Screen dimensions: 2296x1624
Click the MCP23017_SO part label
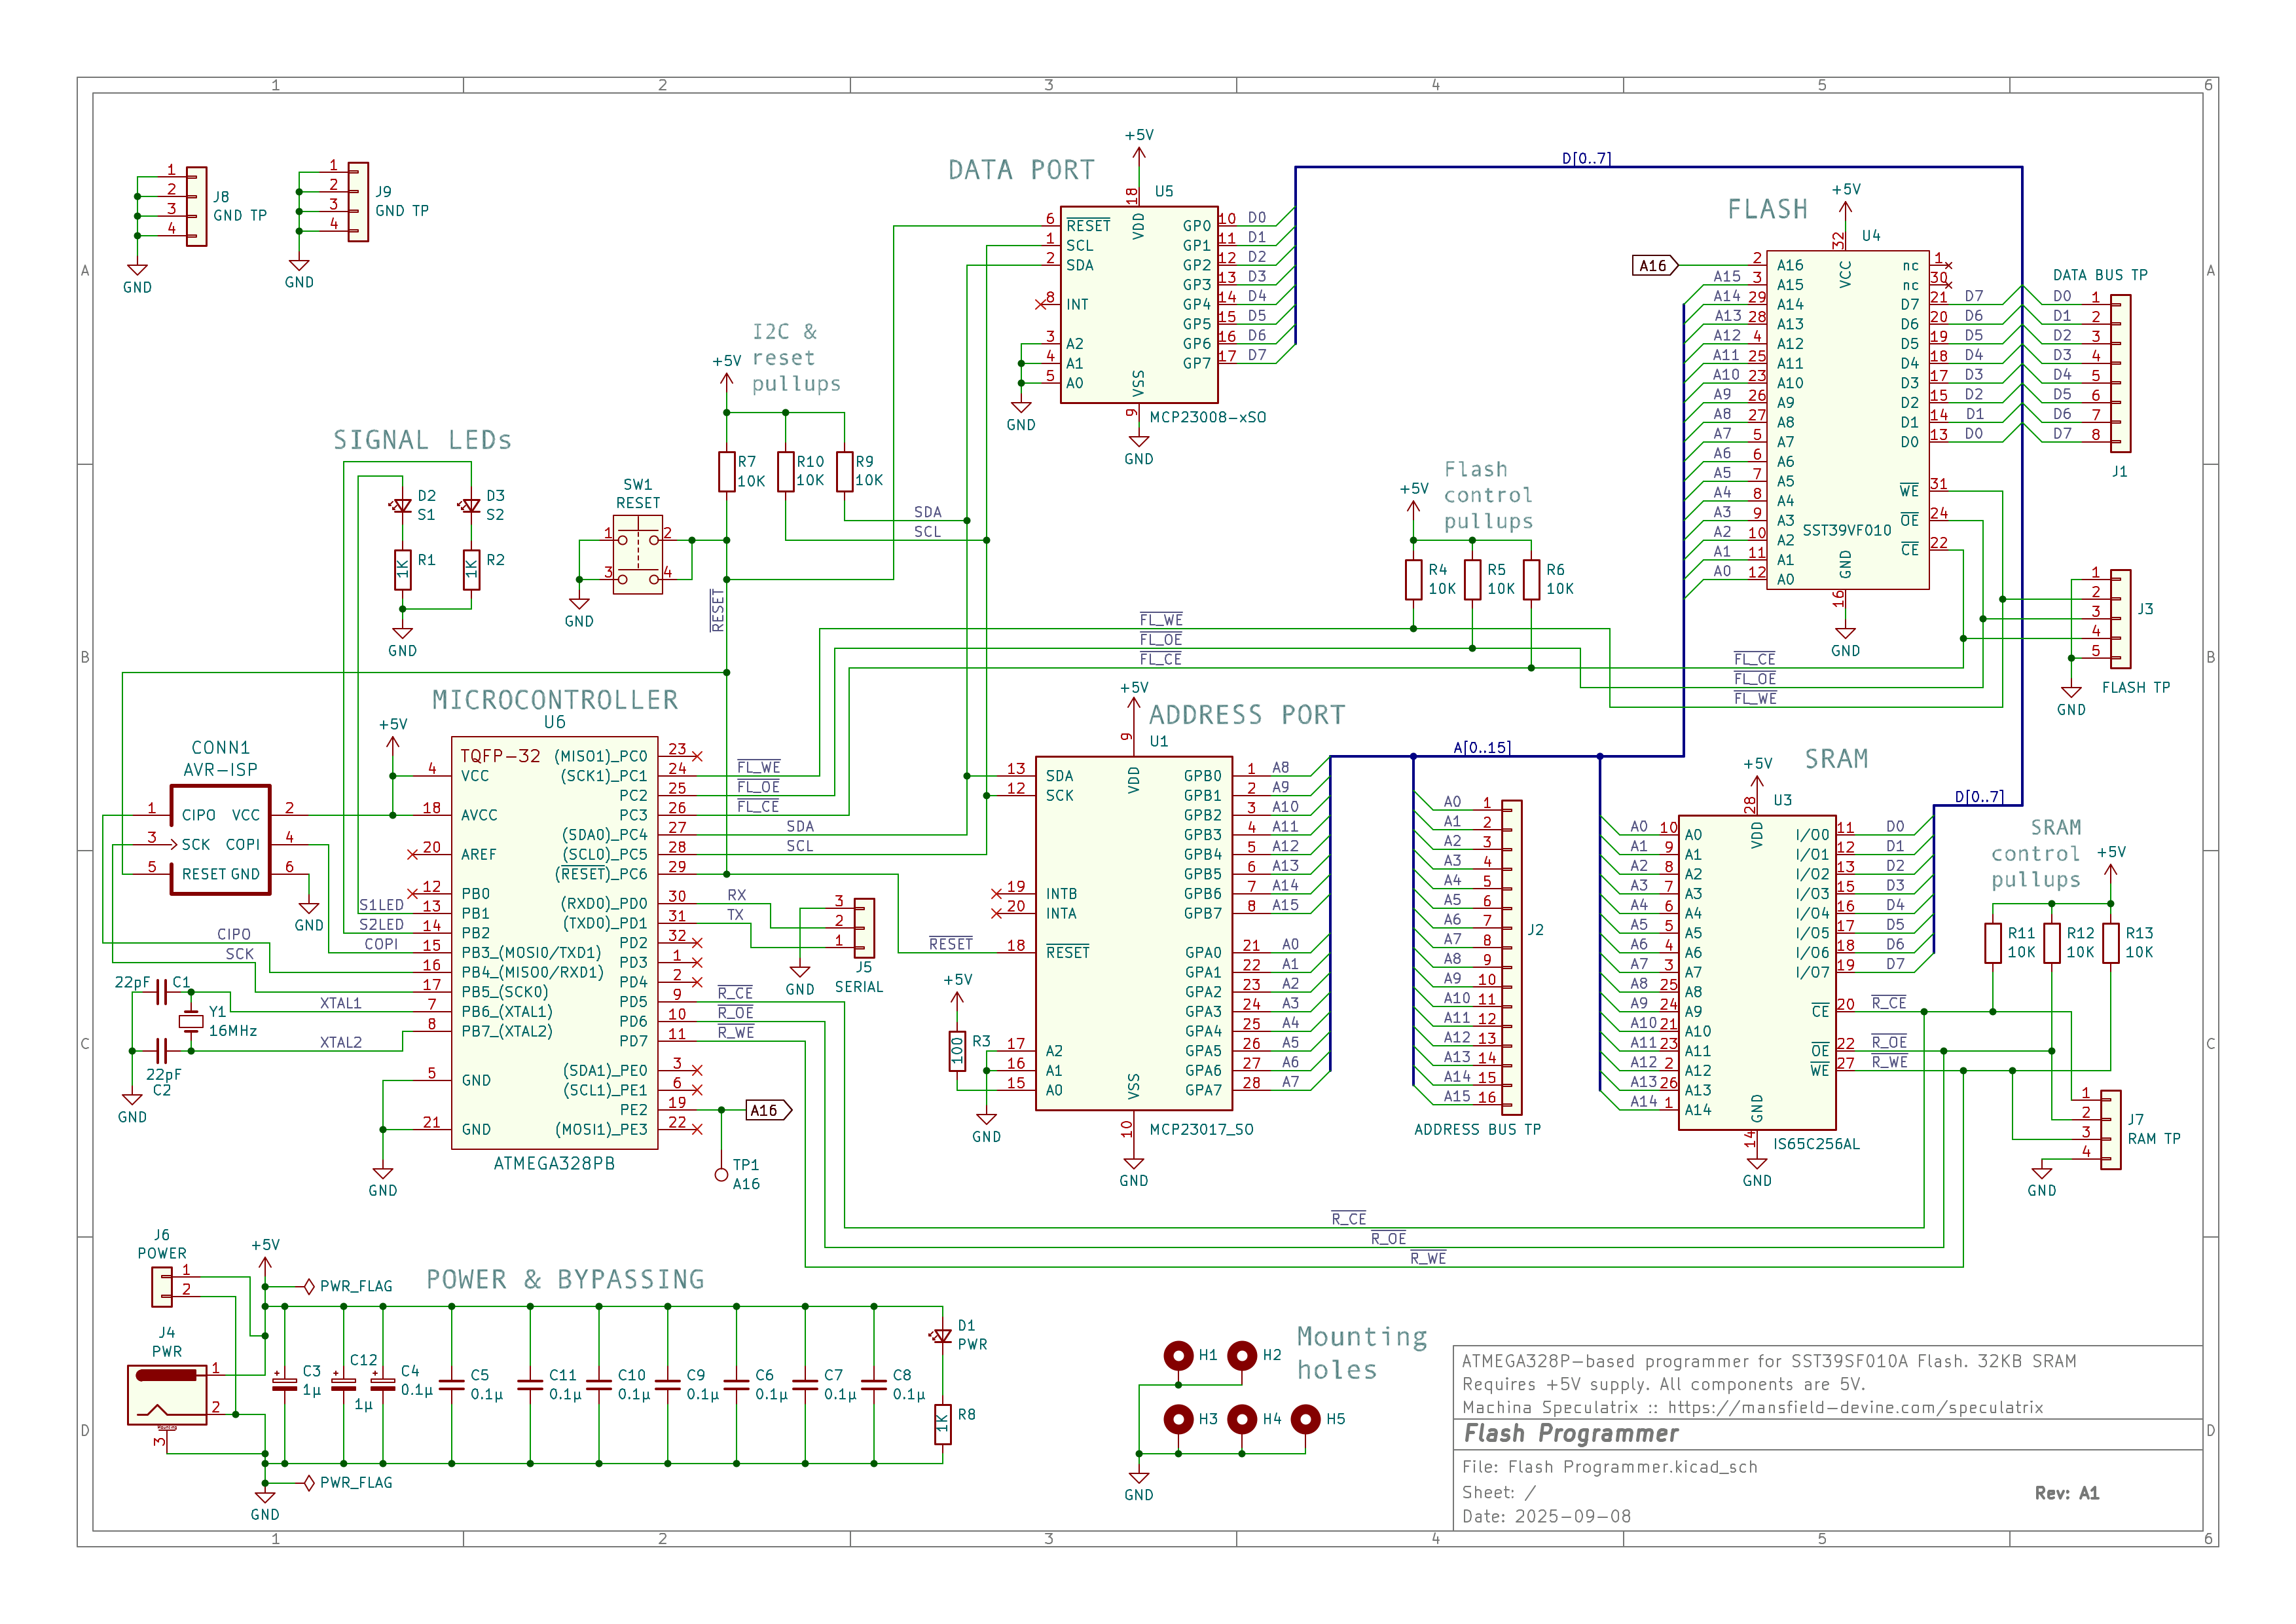(x=1201, y=1130)
